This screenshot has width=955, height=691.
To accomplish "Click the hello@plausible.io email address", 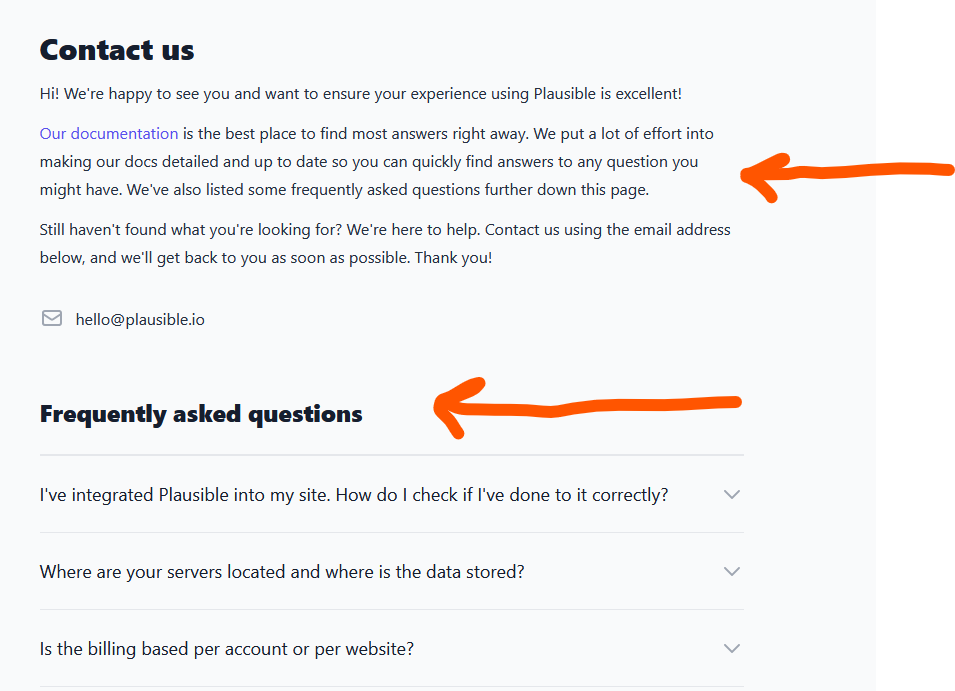I will pyautogui.click(x=140, y=320).
